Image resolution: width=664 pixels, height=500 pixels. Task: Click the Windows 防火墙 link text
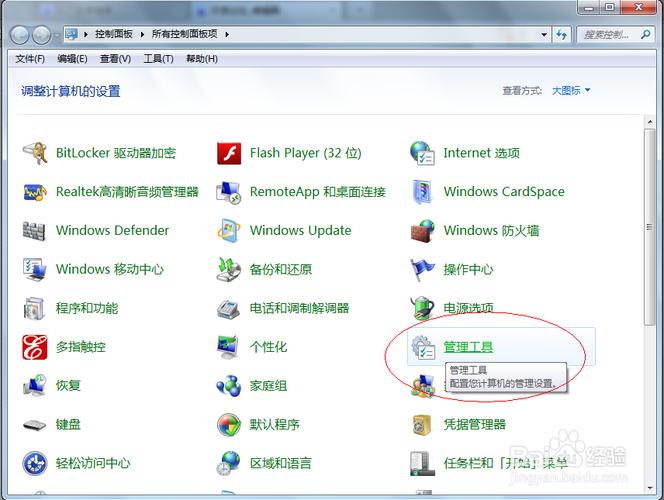pyautogui.click(x=492, y=231)
